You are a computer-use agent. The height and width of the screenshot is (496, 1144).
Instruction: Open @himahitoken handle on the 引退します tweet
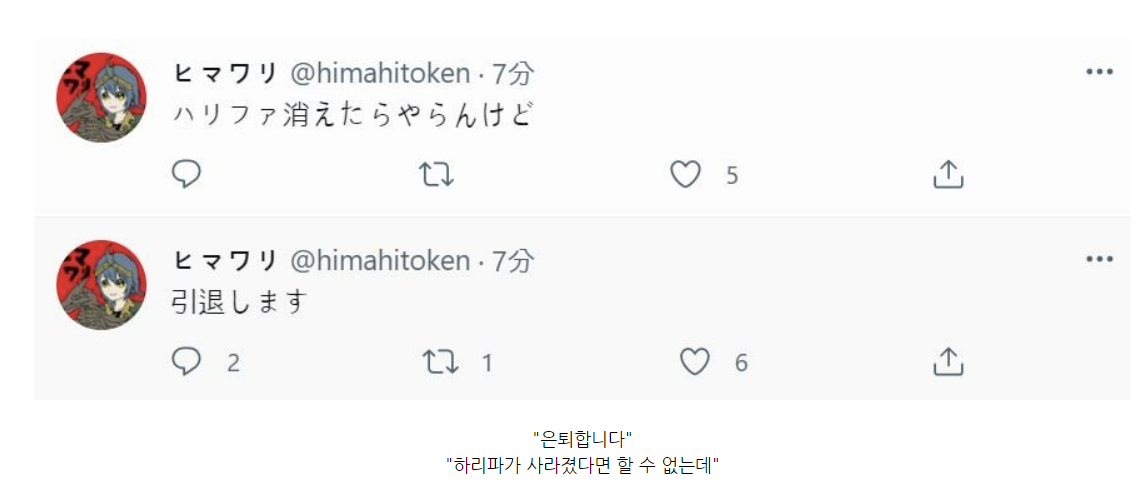pos(379,261)
